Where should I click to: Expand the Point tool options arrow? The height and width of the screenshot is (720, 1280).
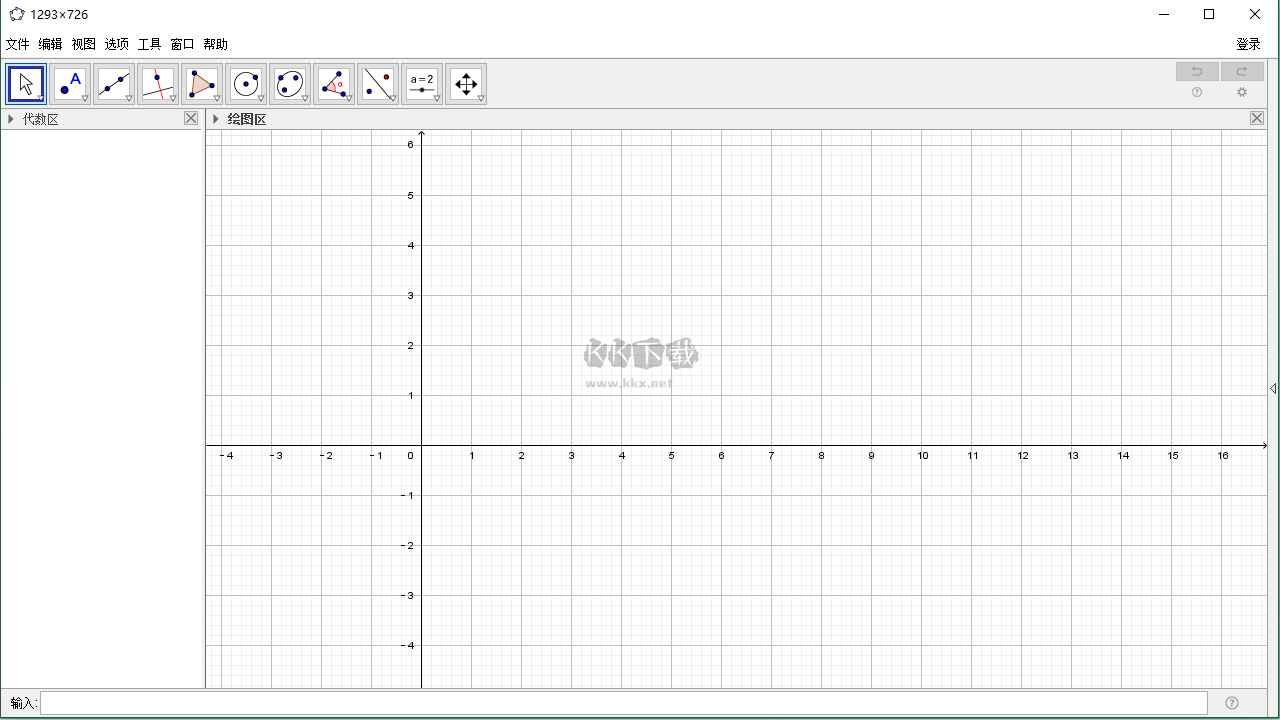pos(84,99)
